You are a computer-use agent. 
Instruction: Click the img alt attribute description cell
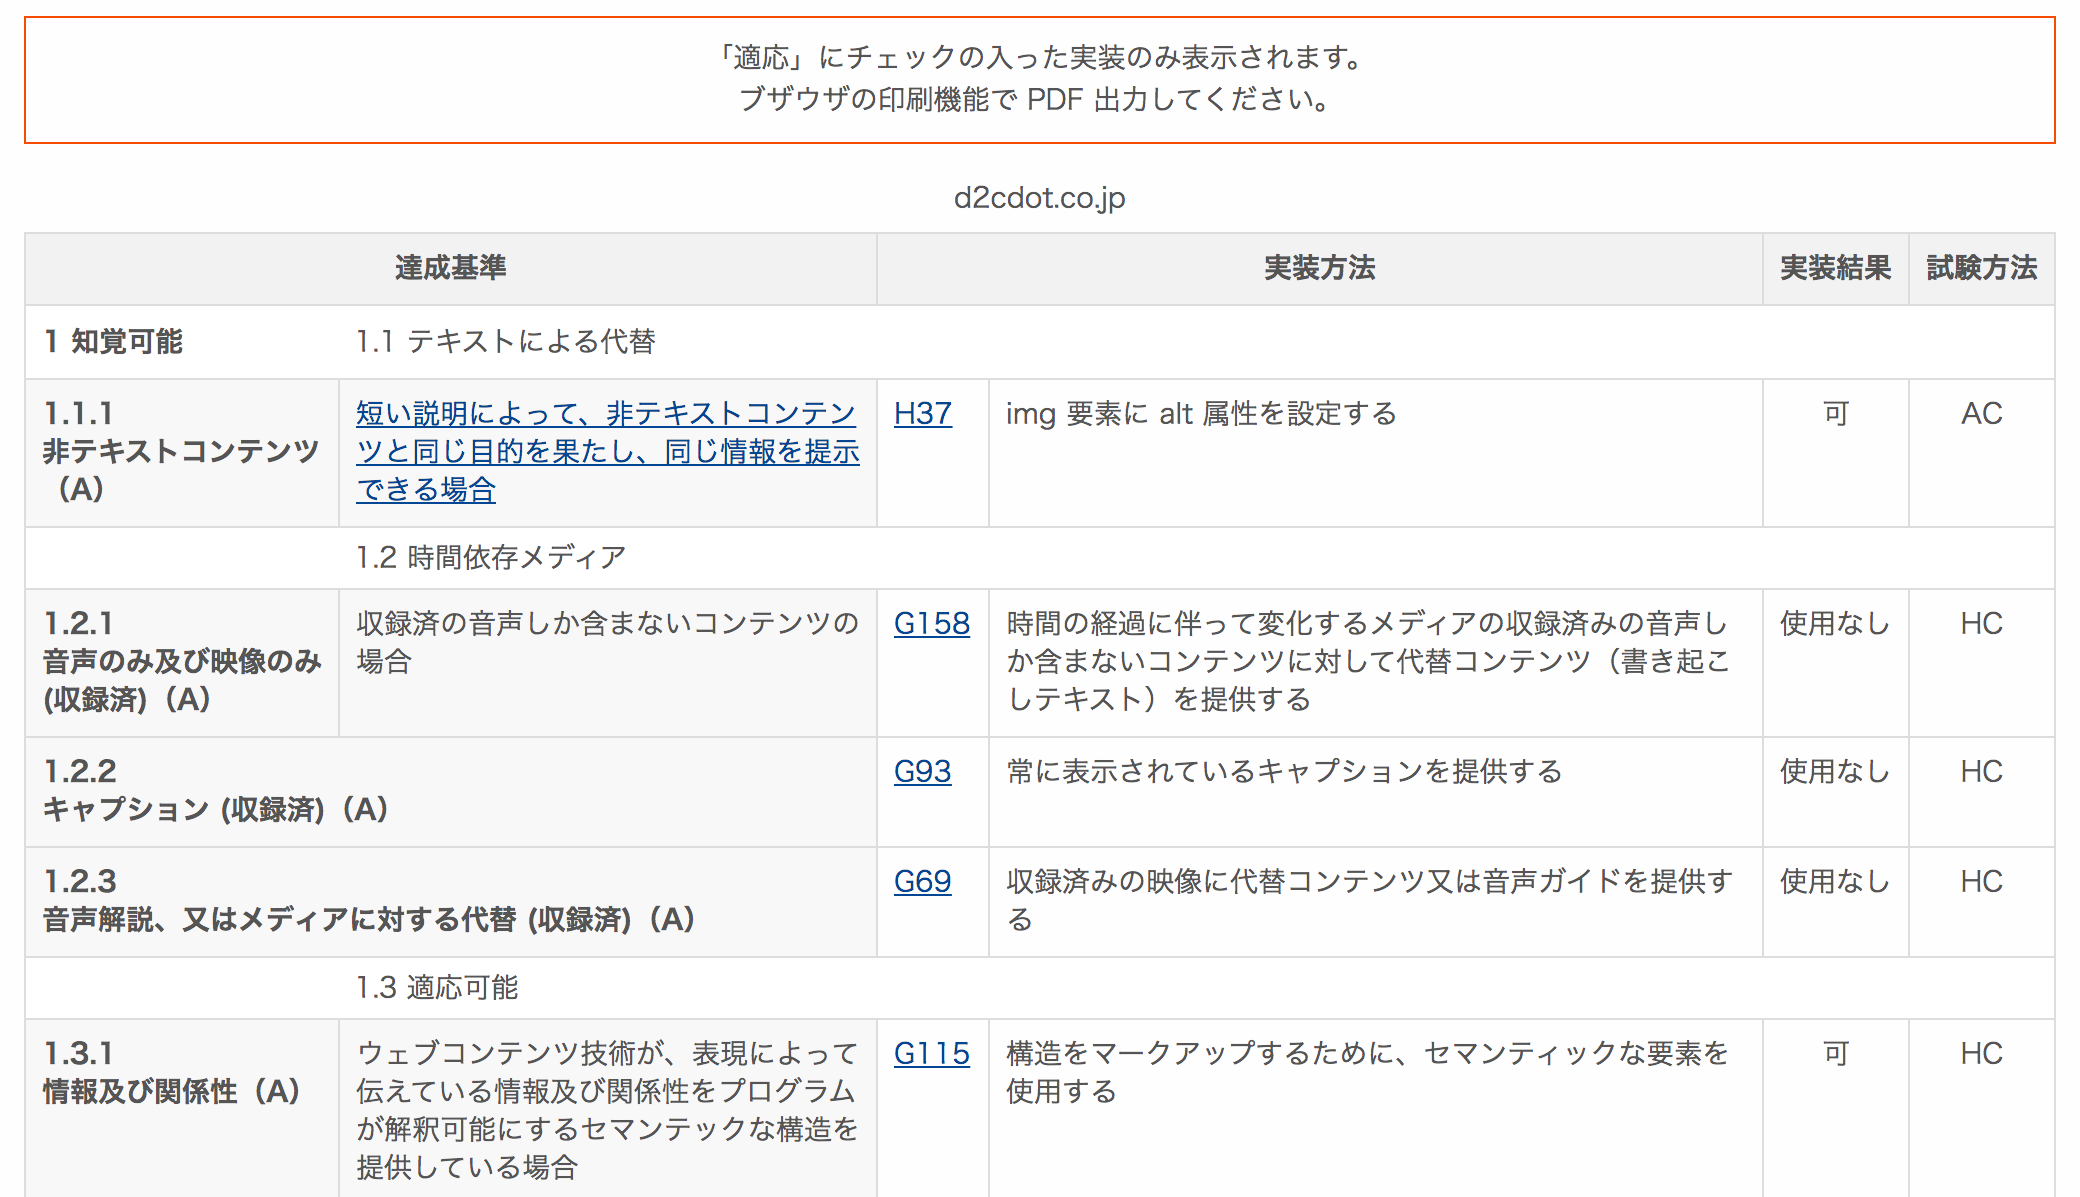pos(1200,413)
